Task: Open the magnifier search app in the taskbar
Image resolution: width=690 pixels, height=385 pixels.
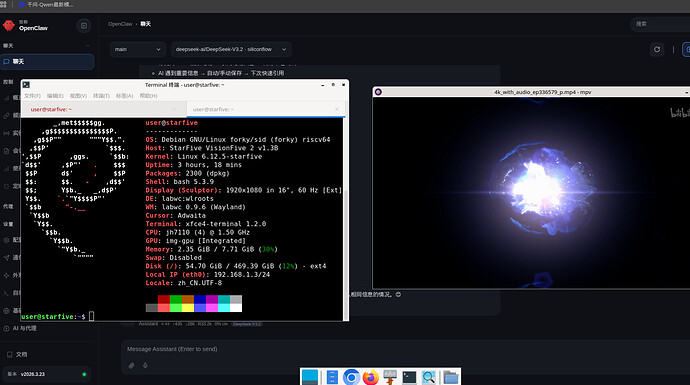Action: pos(429,377)
